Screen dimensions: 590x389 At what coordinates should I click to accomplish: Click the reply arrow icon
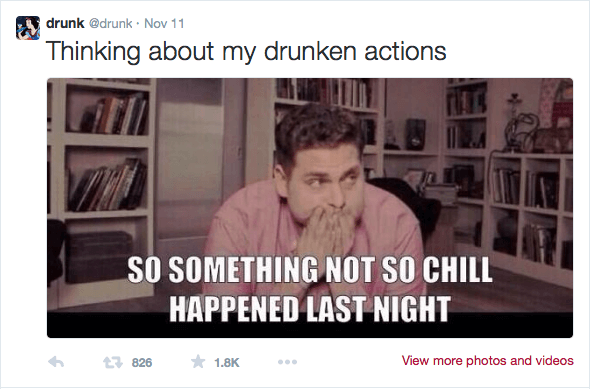56,362
